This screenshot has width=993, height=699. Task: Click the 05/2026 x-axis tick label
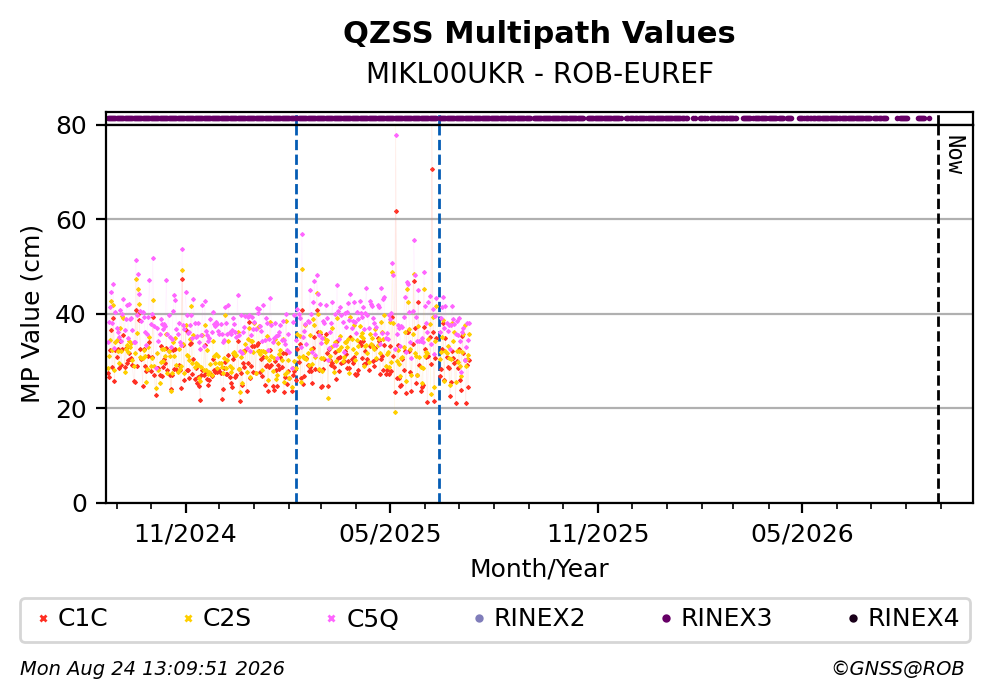[802, 534]
